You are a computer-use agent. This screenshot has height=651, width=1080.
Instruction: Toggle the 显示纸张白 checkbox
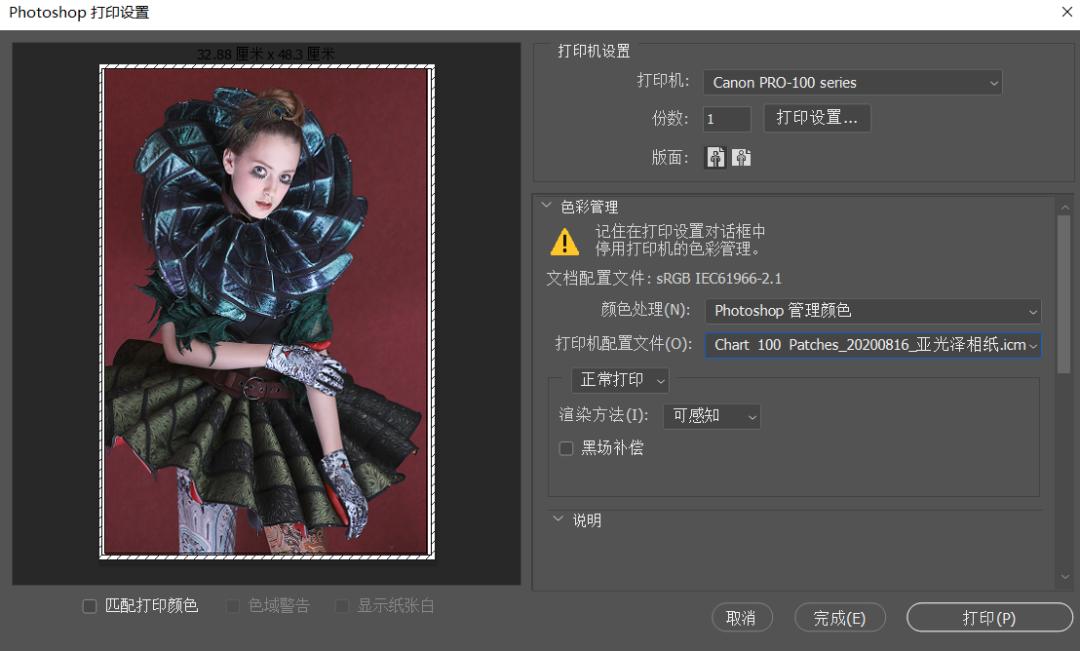(x=342, y=606)
